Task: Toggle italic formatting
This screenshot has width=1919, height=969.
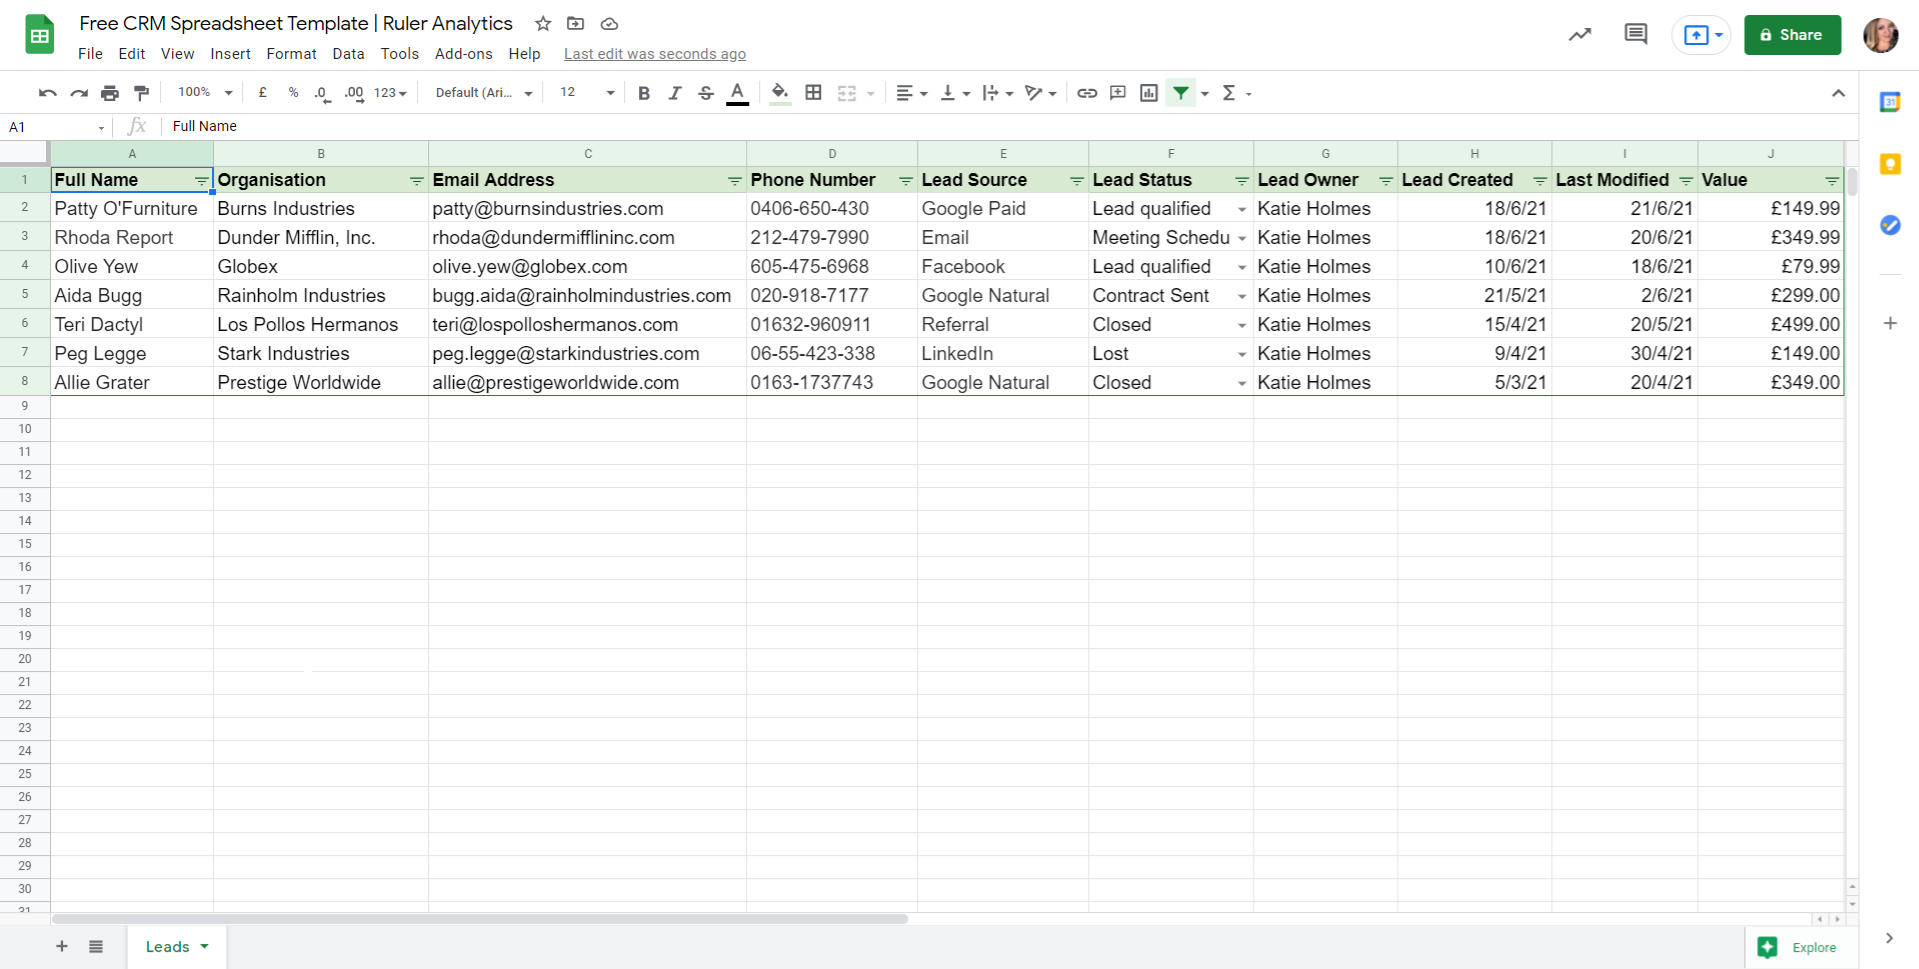Action: 675,92
